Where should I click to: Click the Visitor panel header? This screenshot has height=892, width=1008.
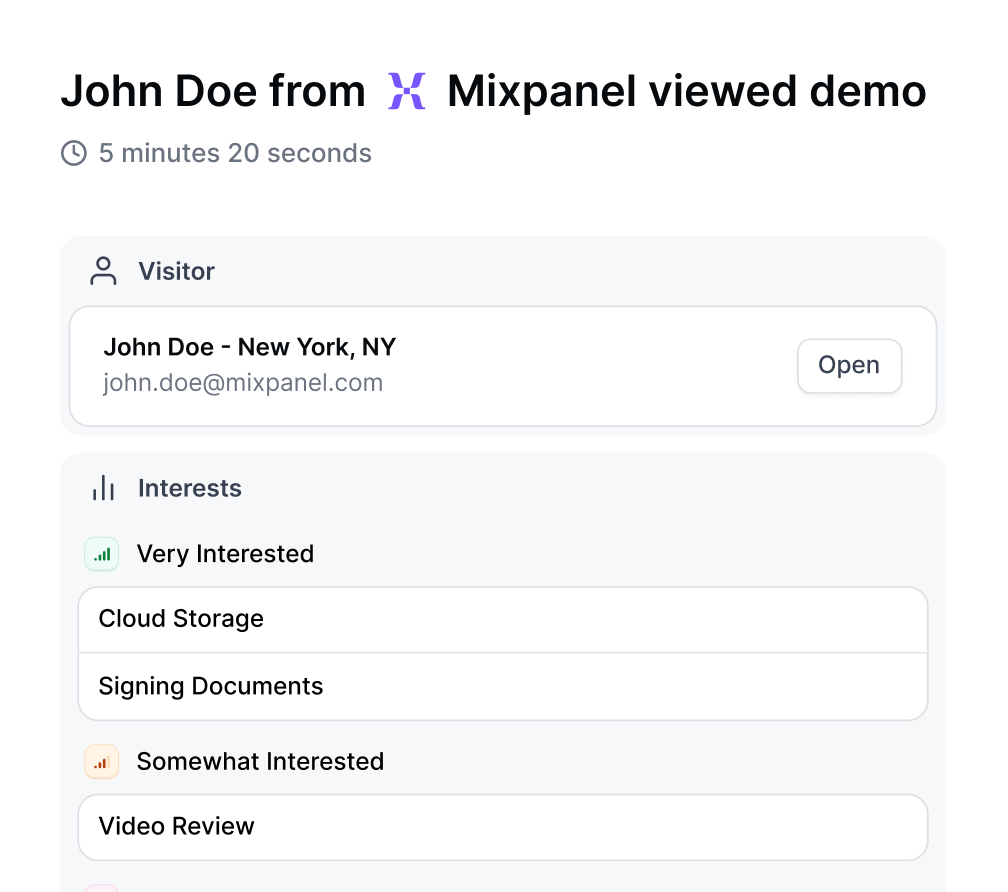[176, 271]
